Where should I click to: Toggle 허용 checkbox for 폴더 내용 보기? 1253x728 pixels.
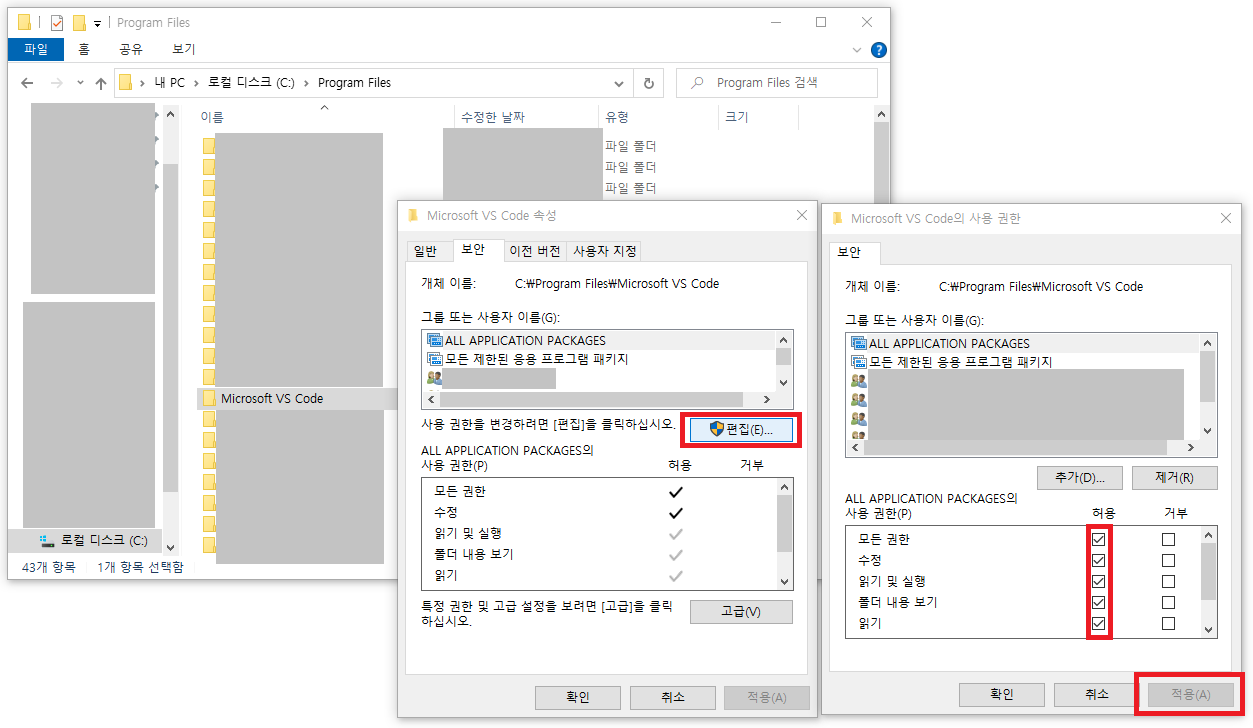pyautogui.click(x=1099, y=602)
